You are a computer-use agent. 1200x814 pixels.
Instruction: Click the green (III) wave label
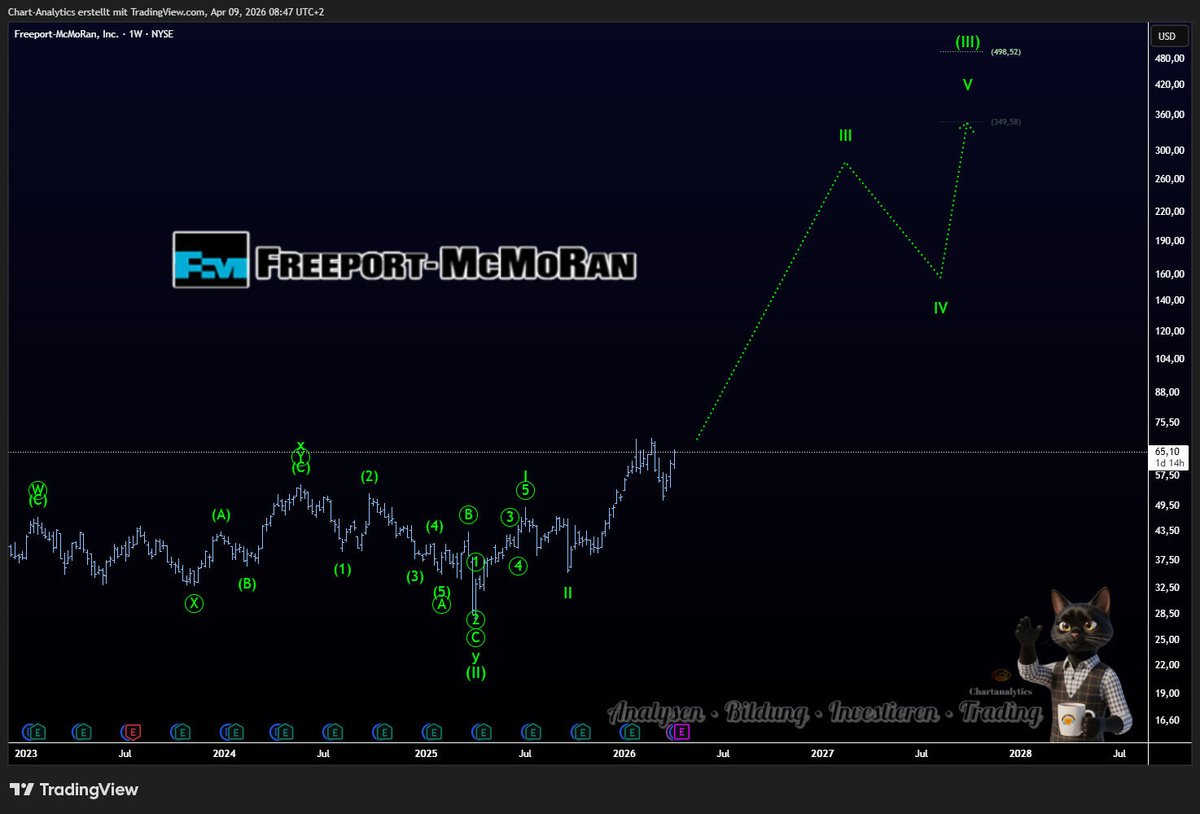[x=967, y=42]
